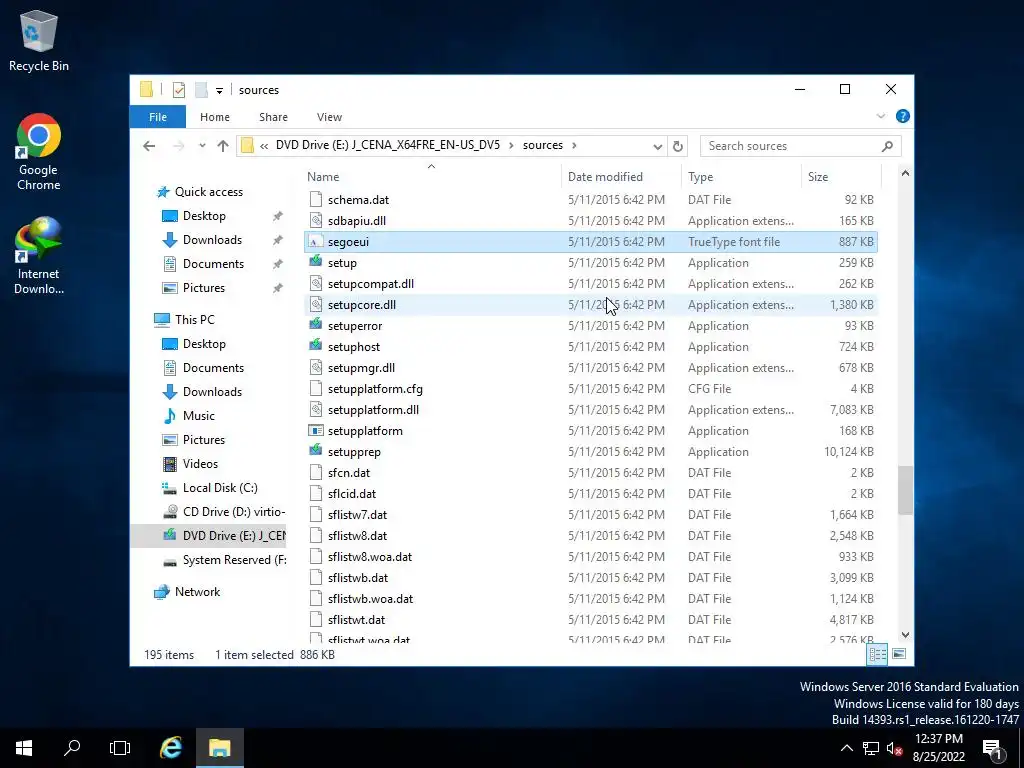This screenshot has width=1024, height=768.
Task: Switch to Large icons view in status bar
Action: (x=899, y=654)
